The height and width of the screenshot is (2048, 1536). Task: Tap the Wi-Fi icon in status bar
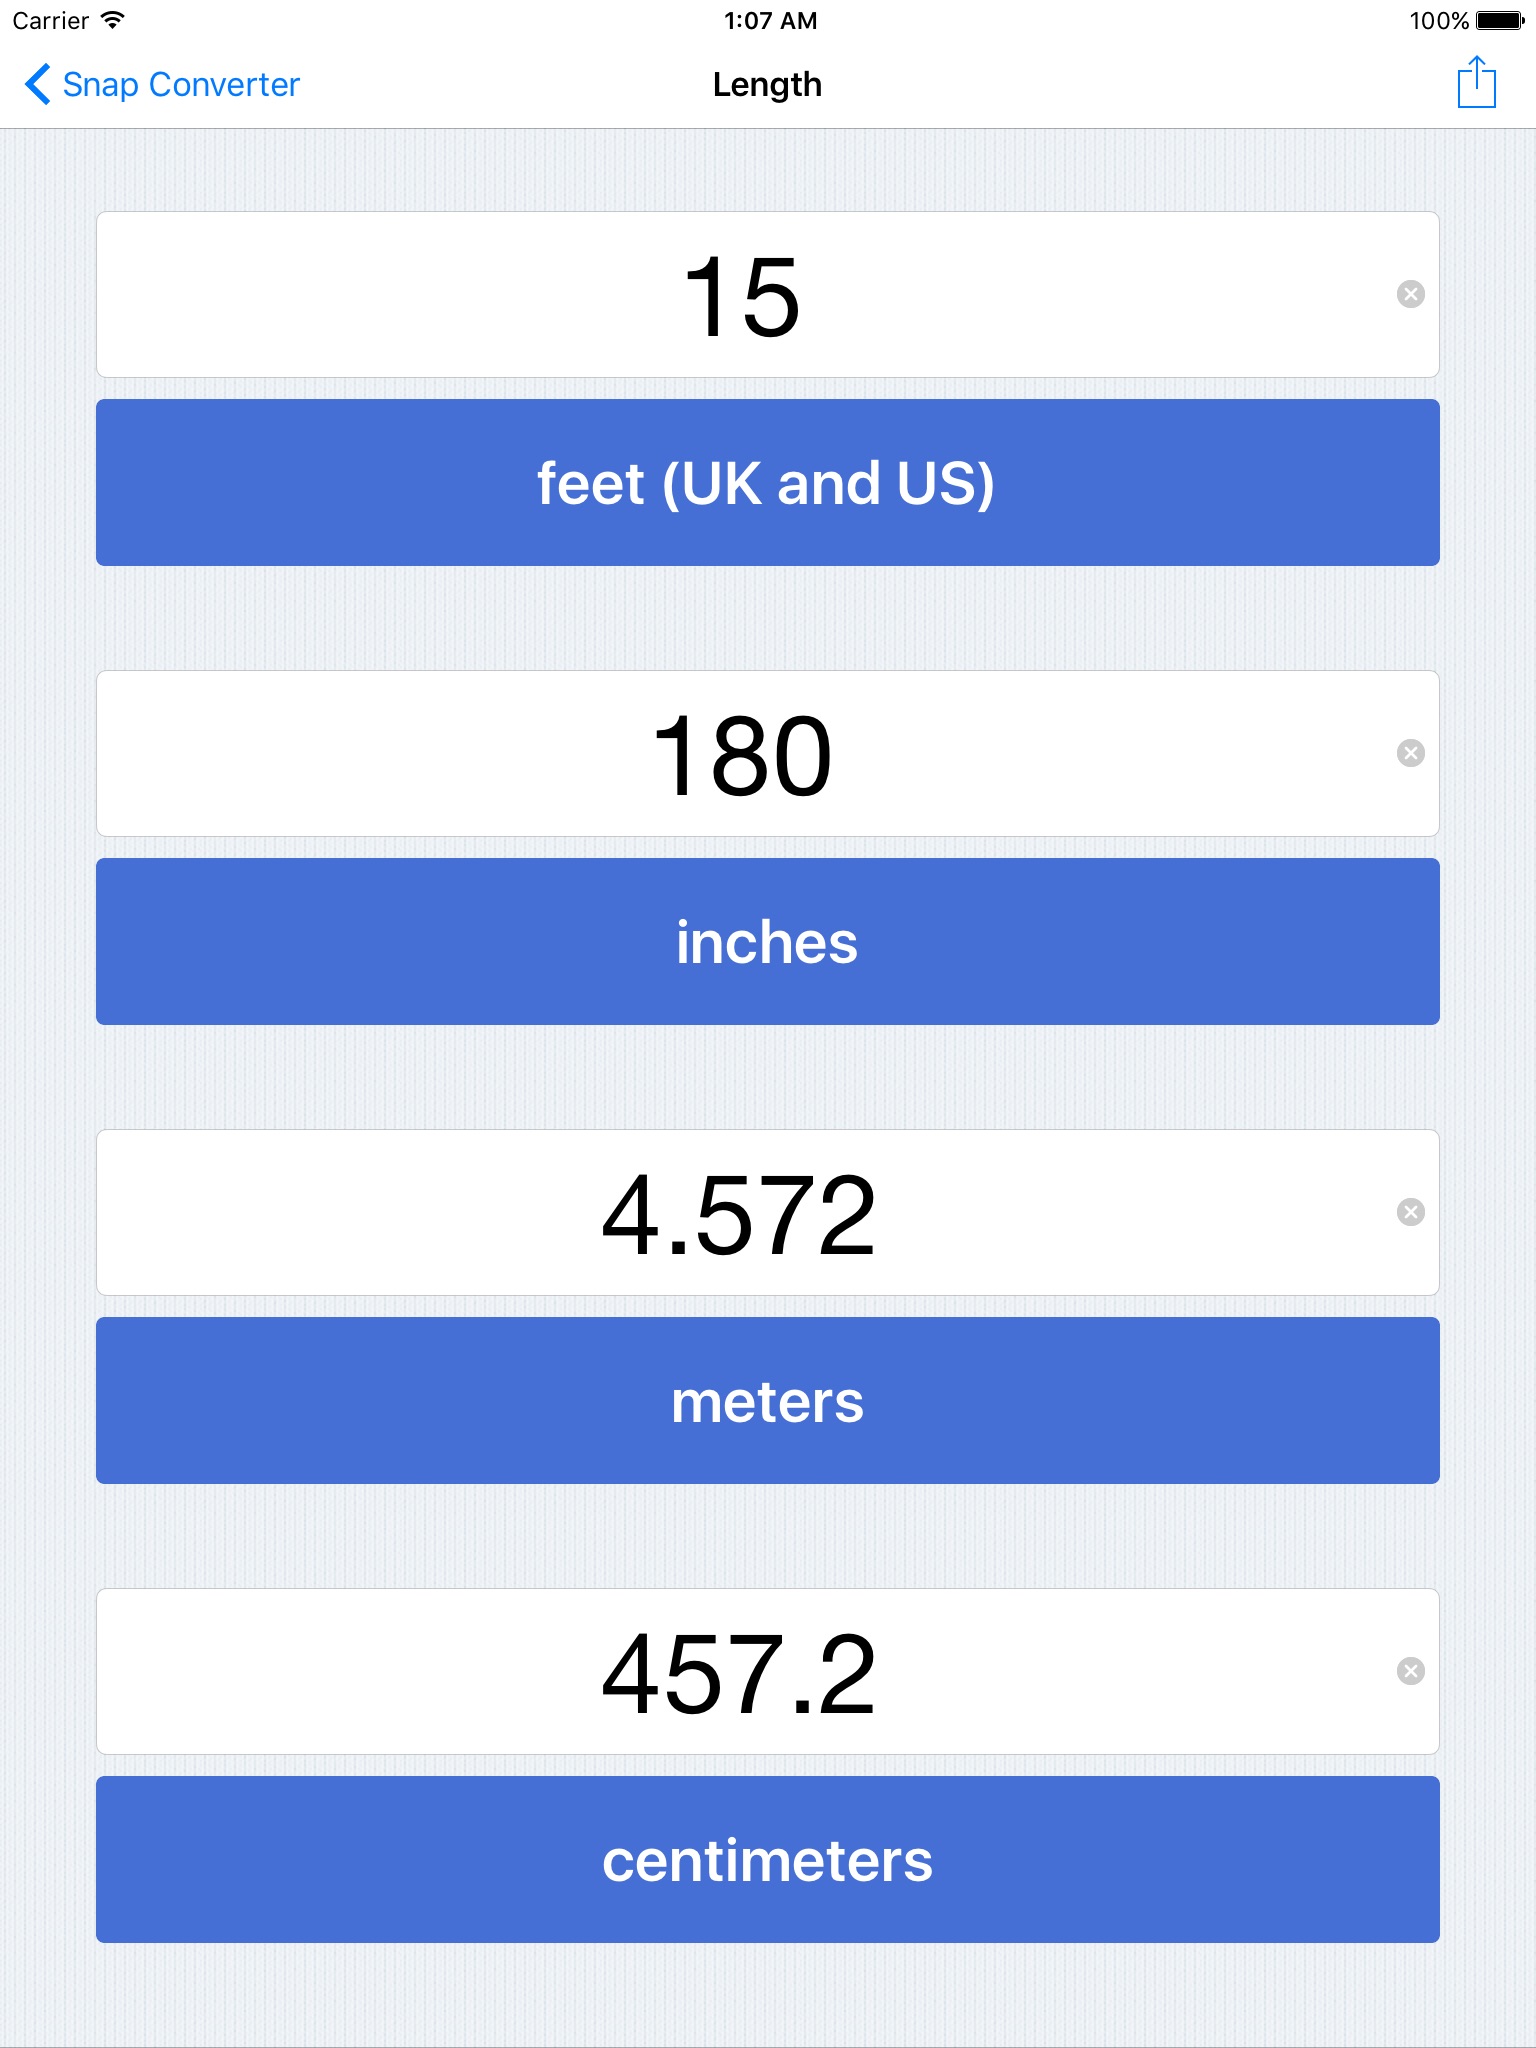113,20
